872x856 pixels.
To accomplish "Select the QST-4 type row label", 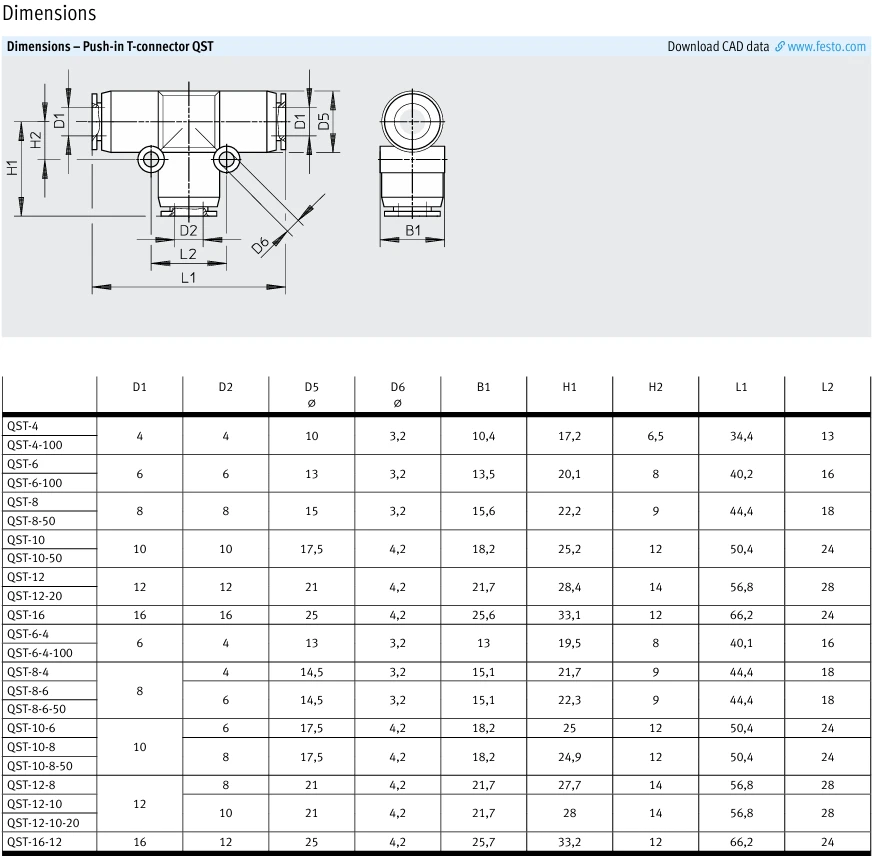I will (x=23, y=426).
